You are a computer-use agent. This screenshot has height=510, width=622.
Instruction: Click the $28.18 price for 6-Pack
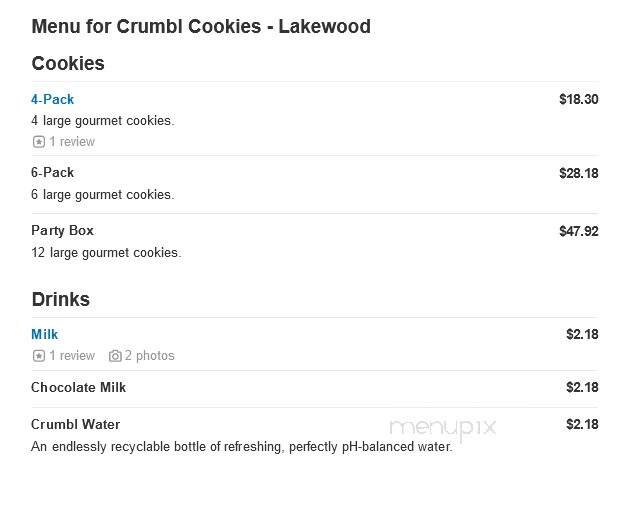(x=578, y=173)
